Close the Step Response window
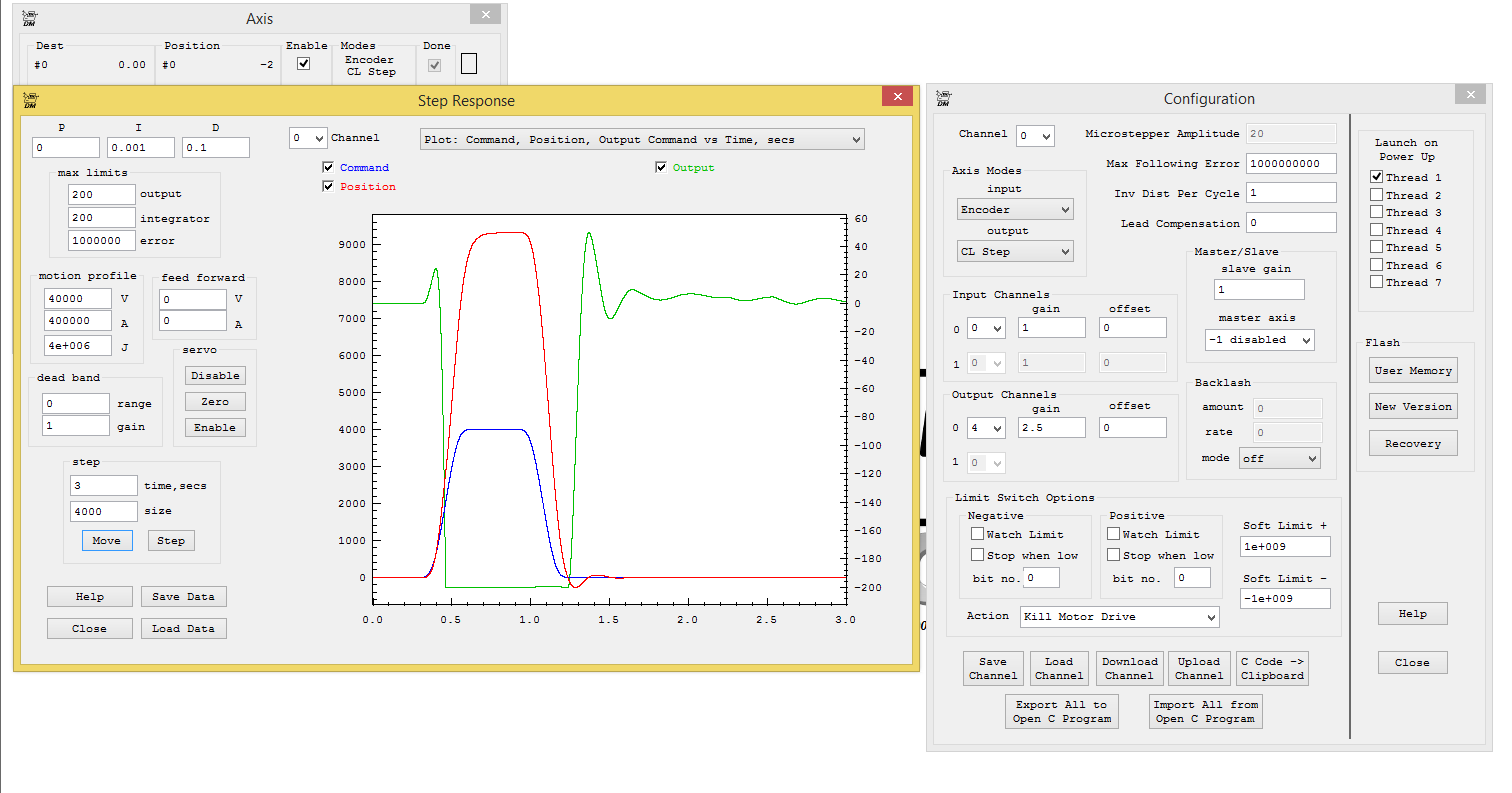The height and width of the screenshot is (793, 1512). click(897, 96)
